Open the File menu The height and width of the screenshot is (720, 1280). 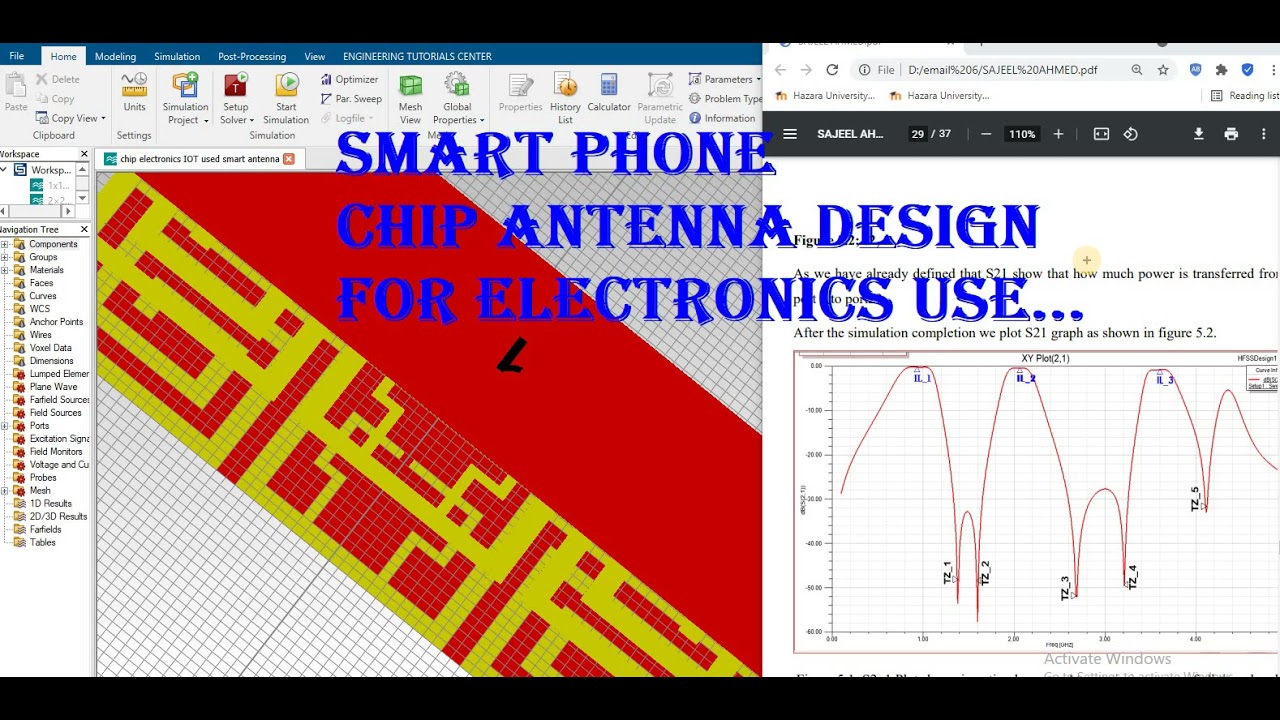point(17,56)
